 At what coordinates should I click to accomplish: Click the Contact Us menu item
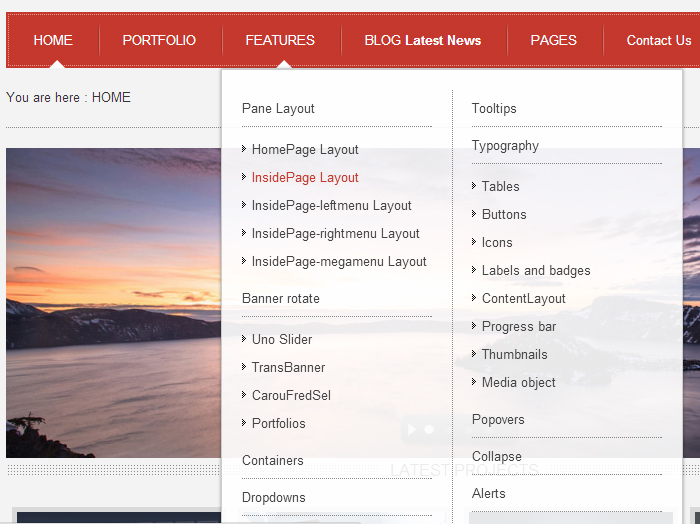658,40
